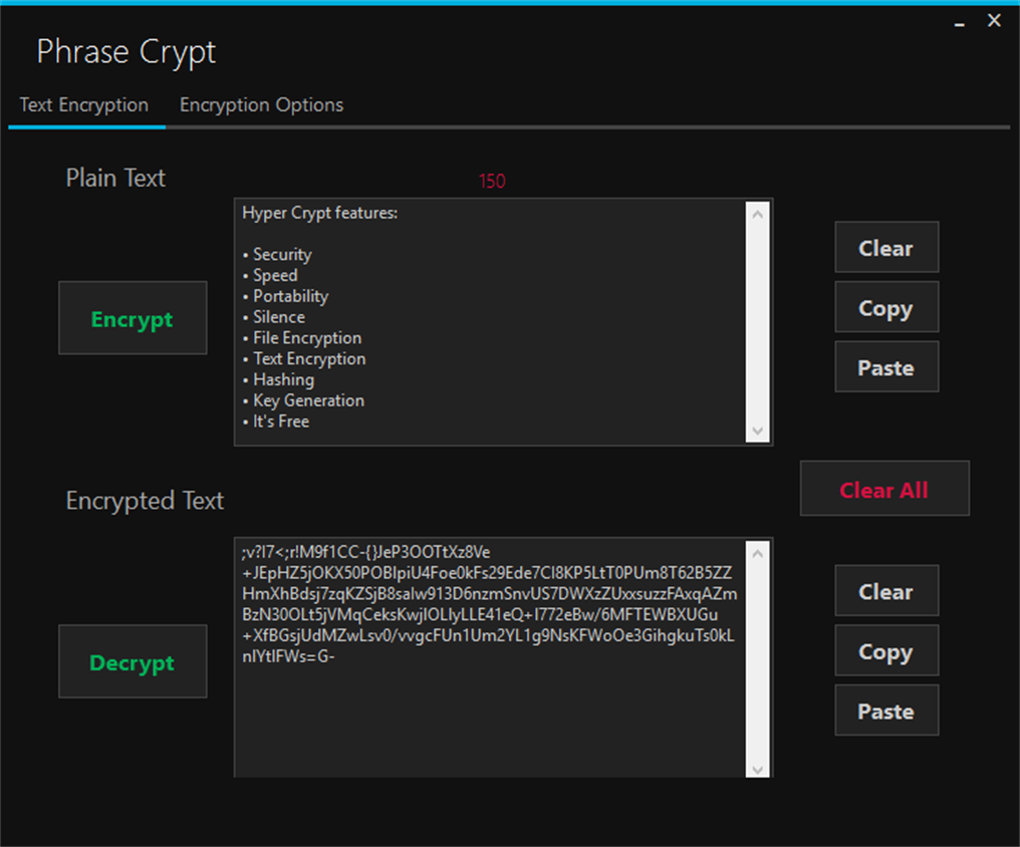Switch to the Text Encryption tab
Viewport: 1020px width, 847px height.
84,105
